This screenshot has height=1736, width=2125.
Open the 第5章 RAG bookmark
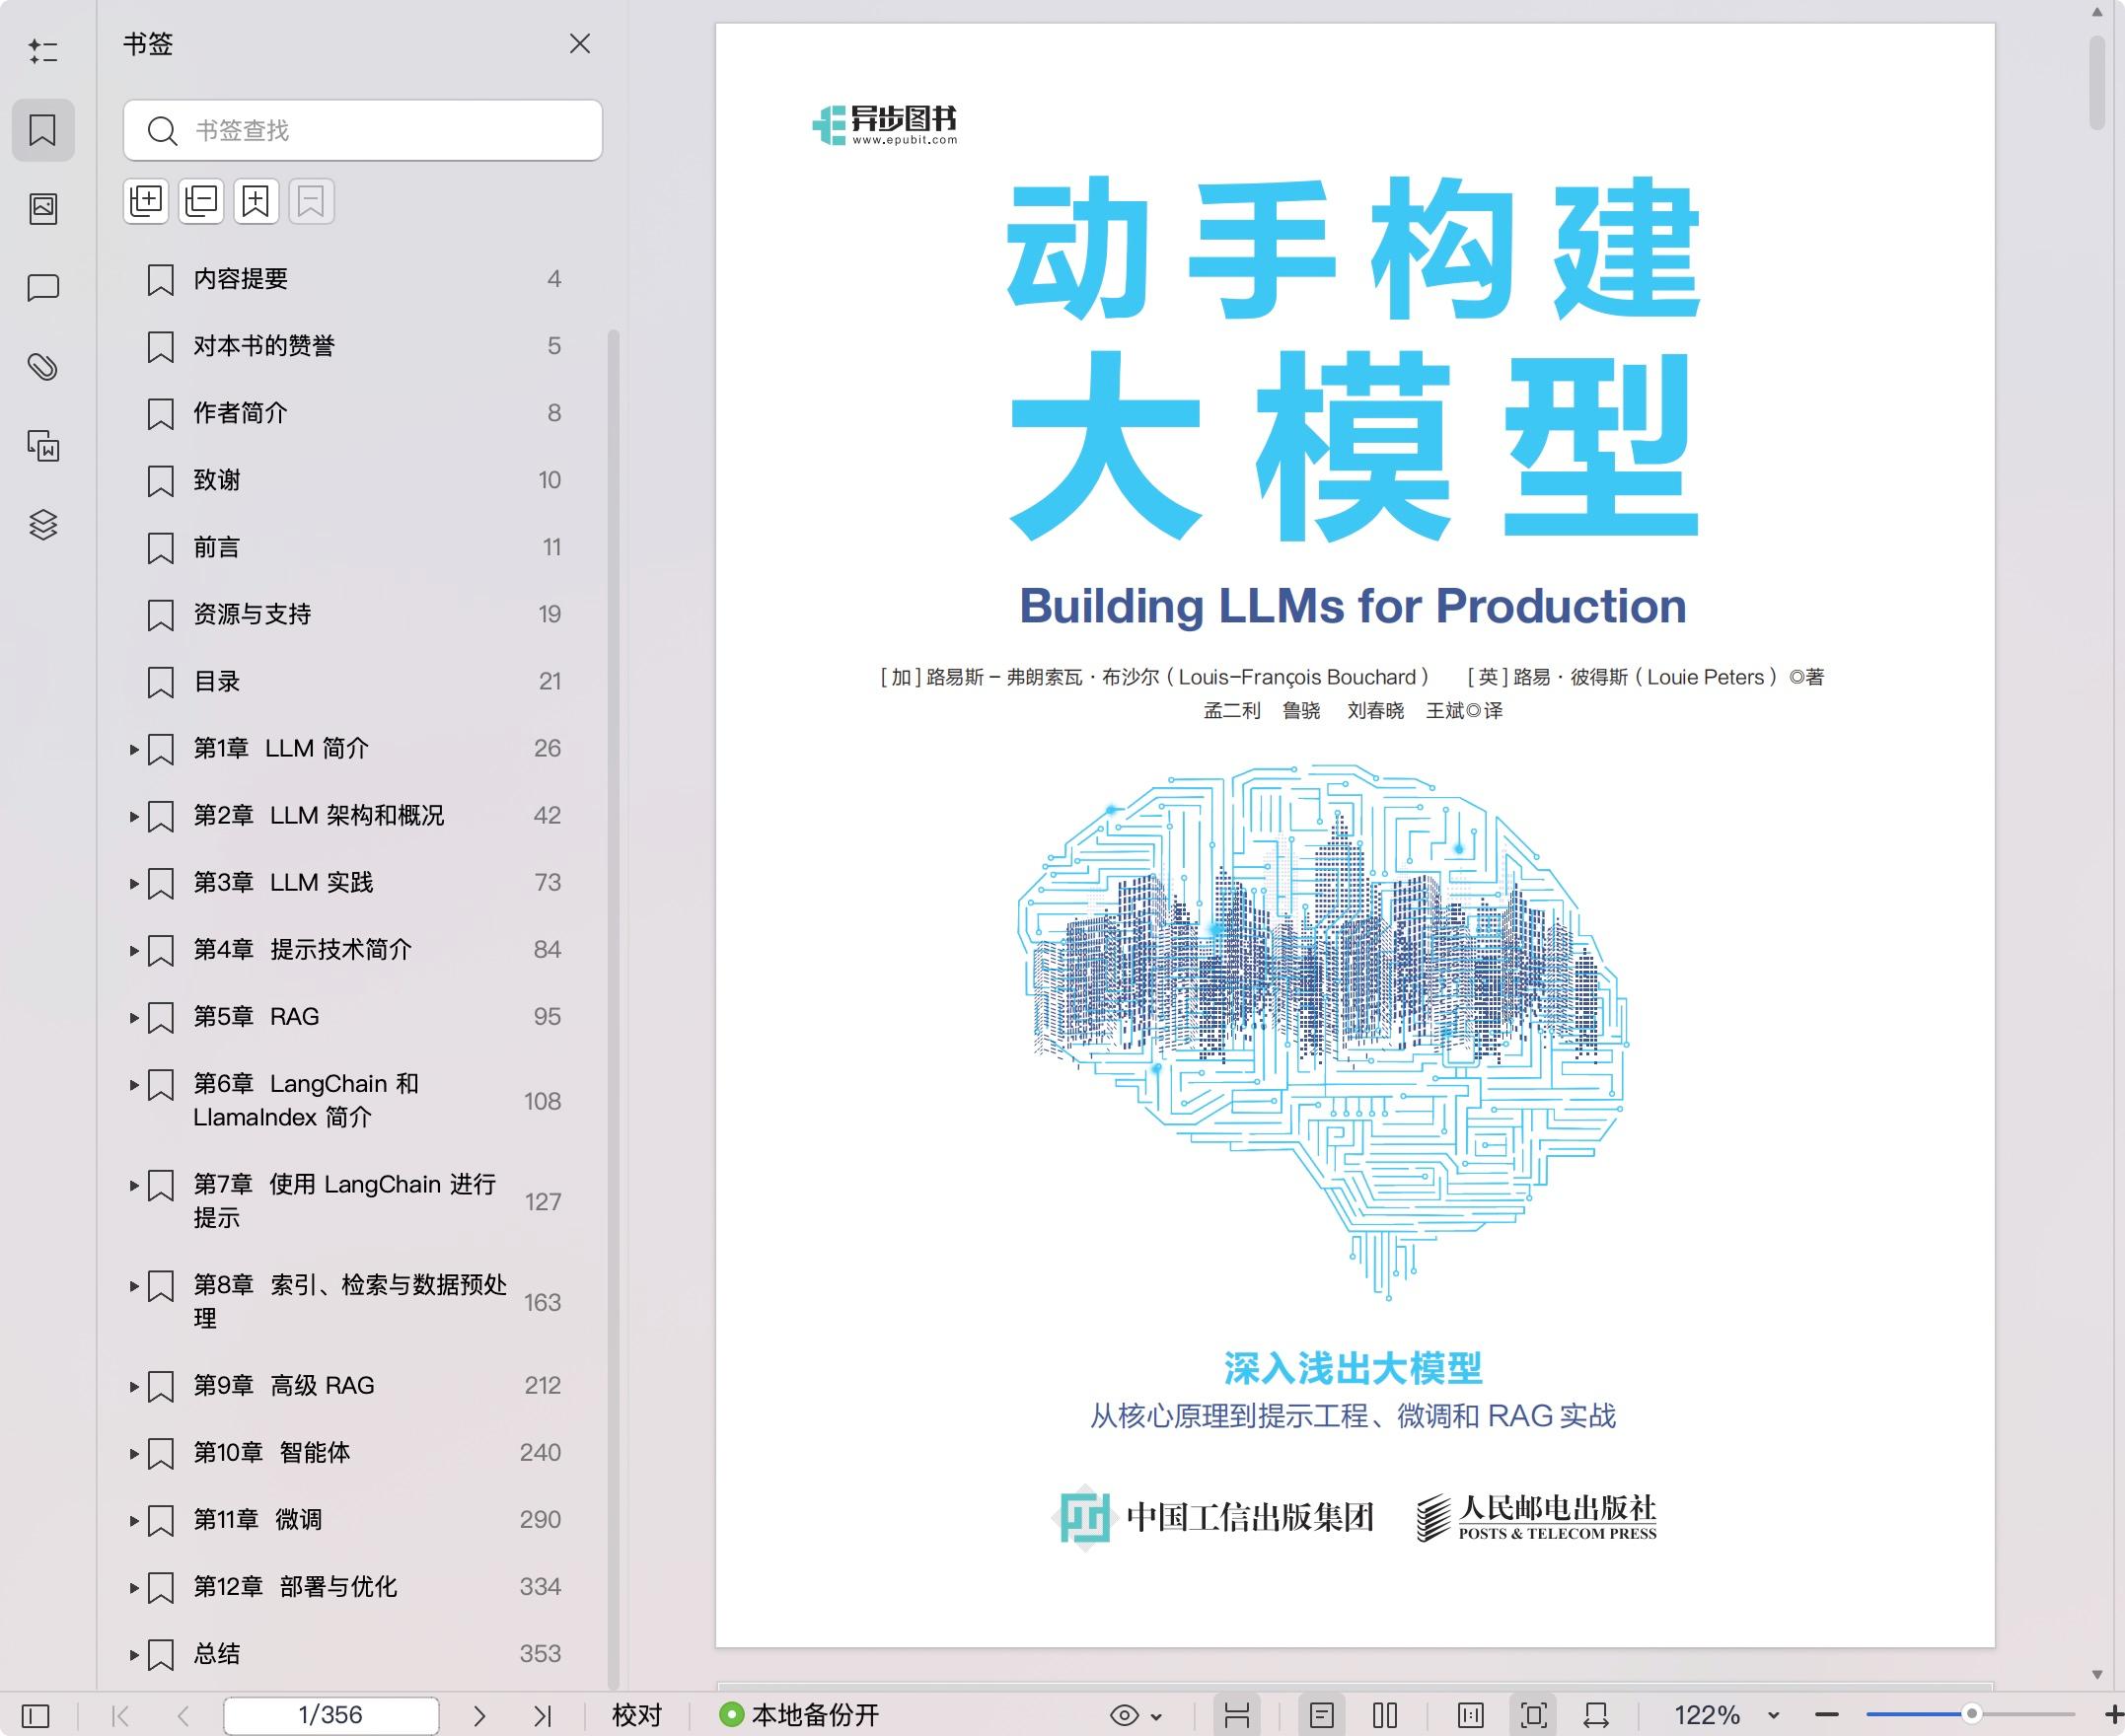256,1016
